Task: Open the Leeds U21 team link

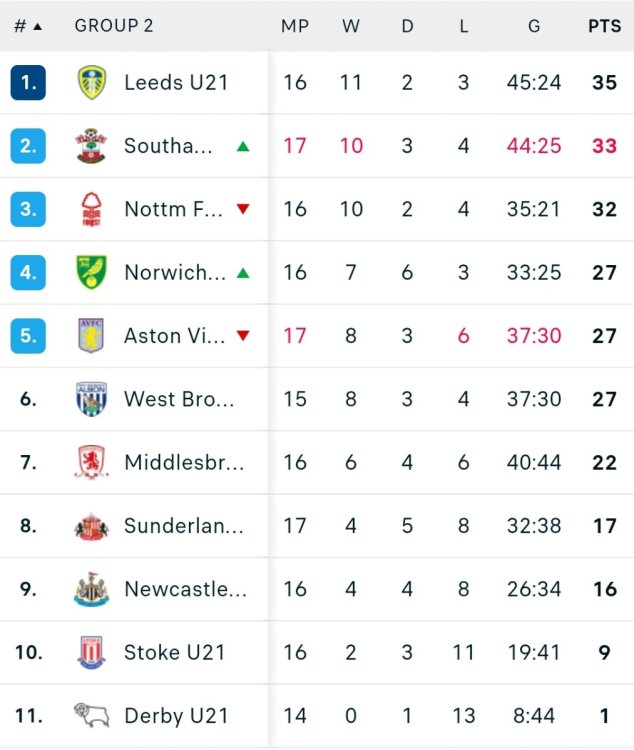Action: click(176, 83)
